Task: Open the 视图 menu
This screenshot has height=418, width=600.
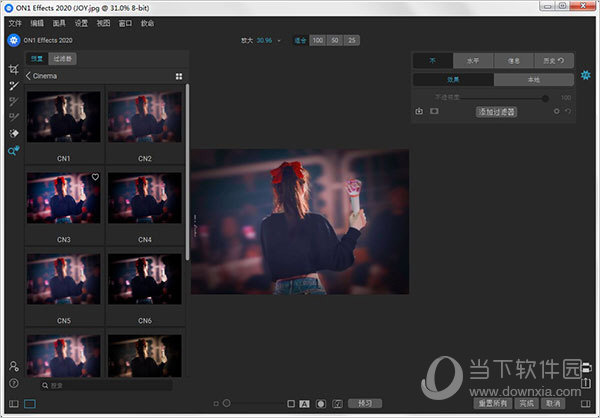Action: [x=103, y=23]
